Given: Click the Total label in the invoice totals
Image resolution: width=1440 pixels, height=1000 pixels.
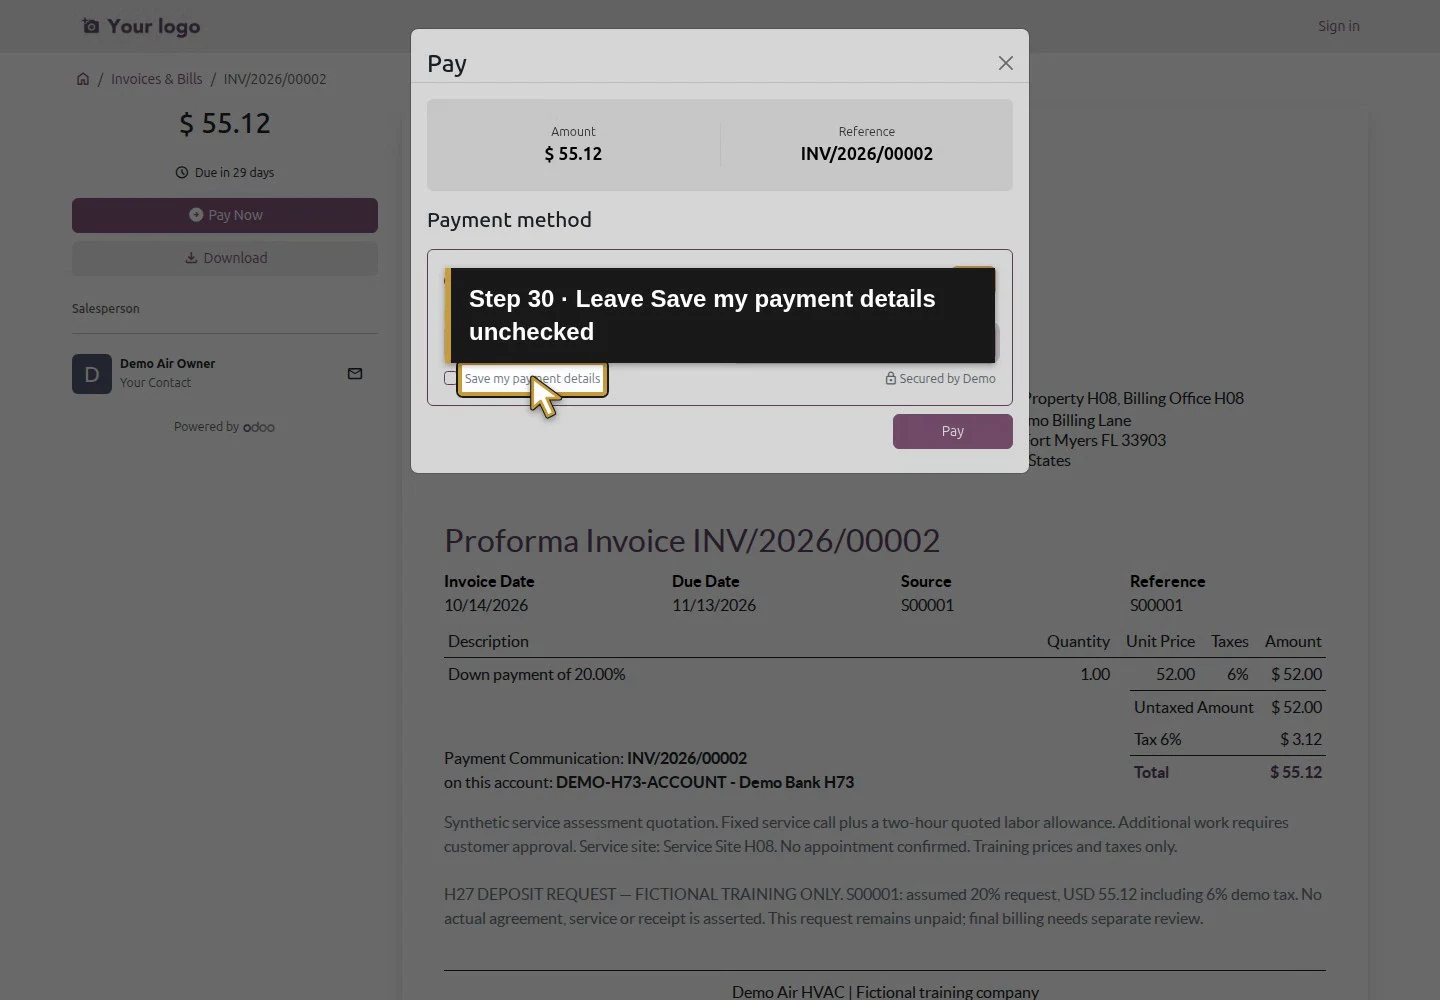Looking at the screenshot, I should pyautogui.click(x=1151, y=772).
